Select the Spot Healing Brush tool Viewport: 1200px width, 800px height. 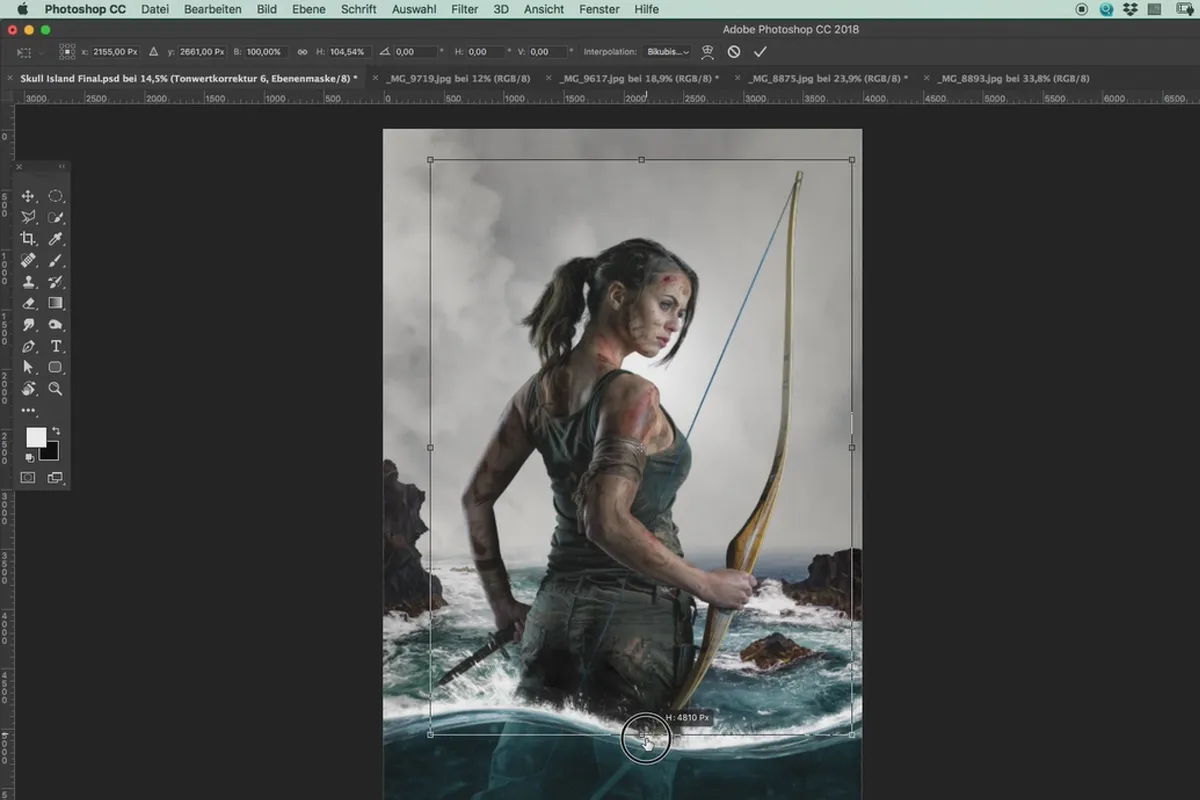point(29,260)
